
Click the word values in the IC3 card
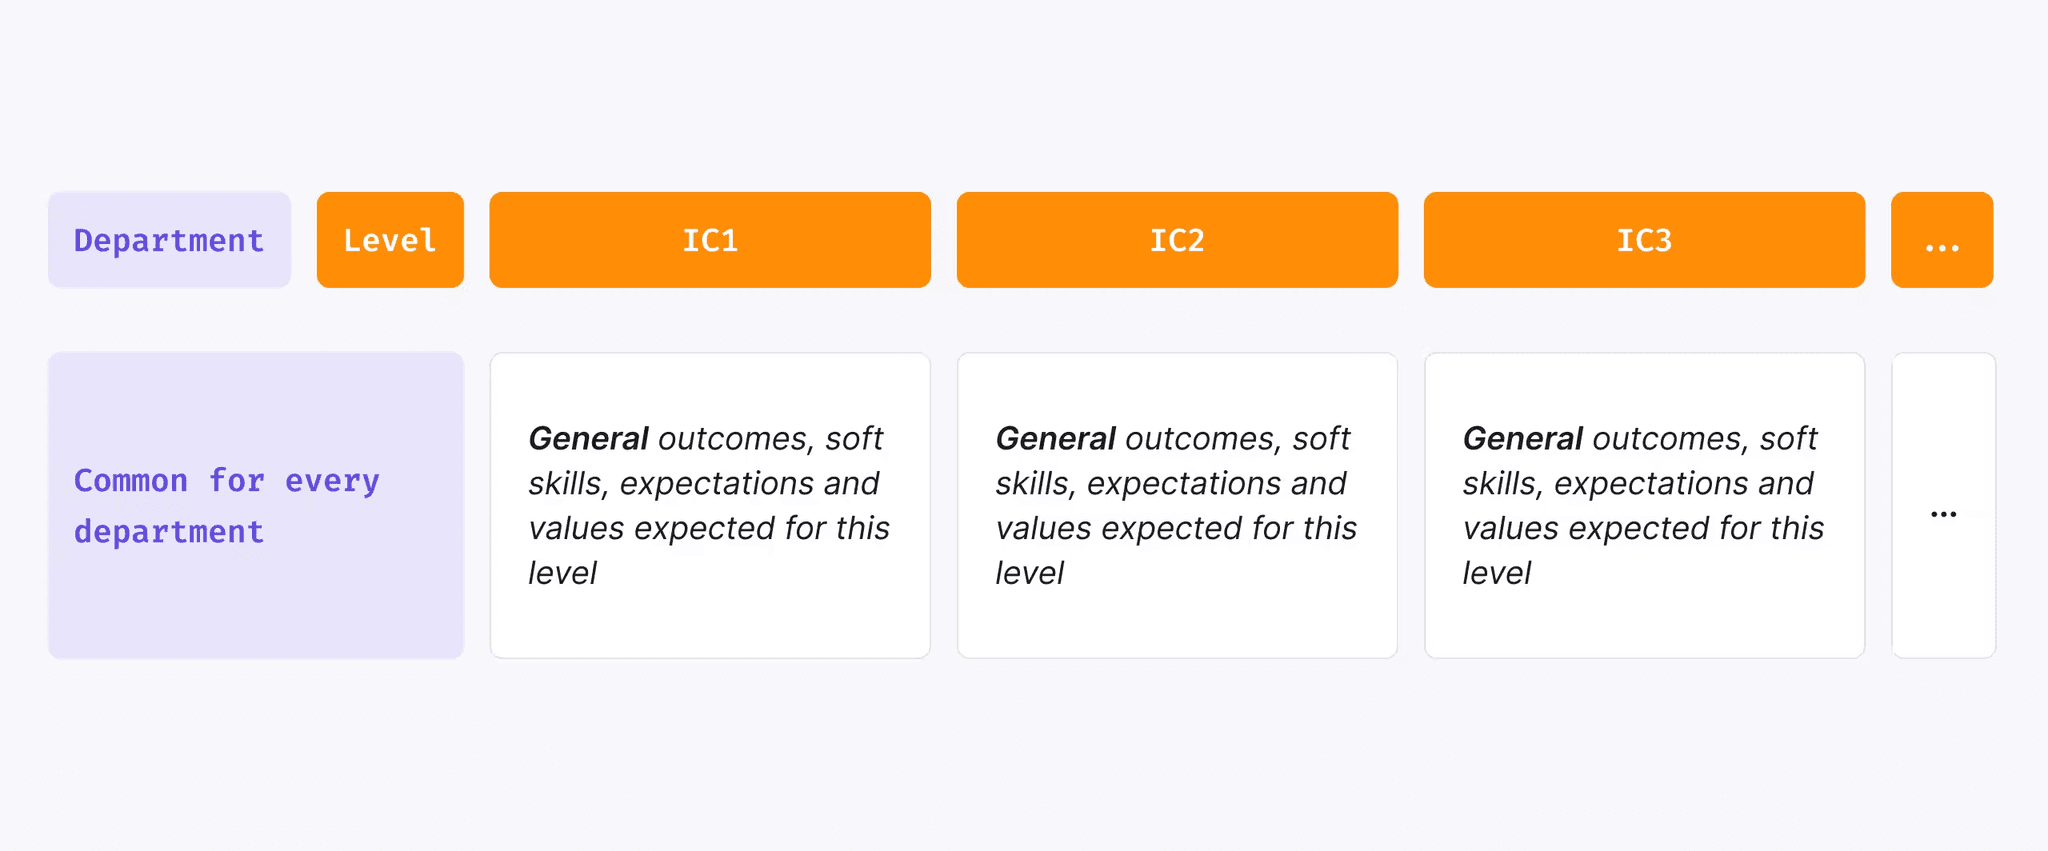[1510, 528]
